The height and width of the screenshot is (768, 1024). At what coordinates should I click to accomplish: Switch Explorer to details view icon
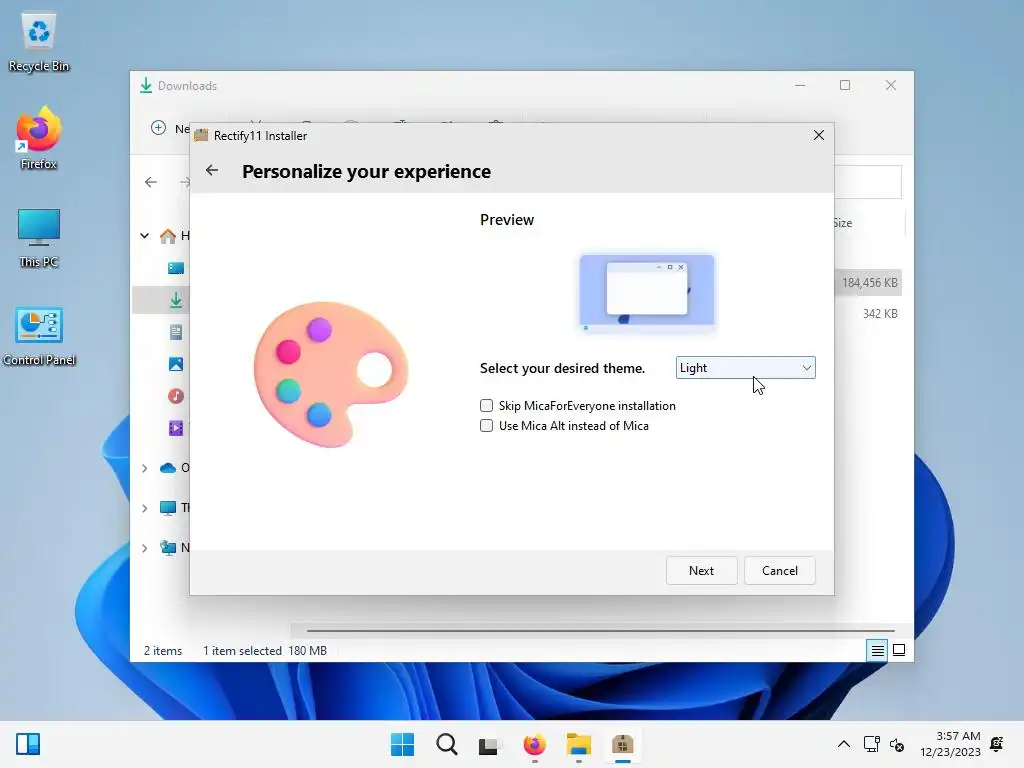[877, 650]
